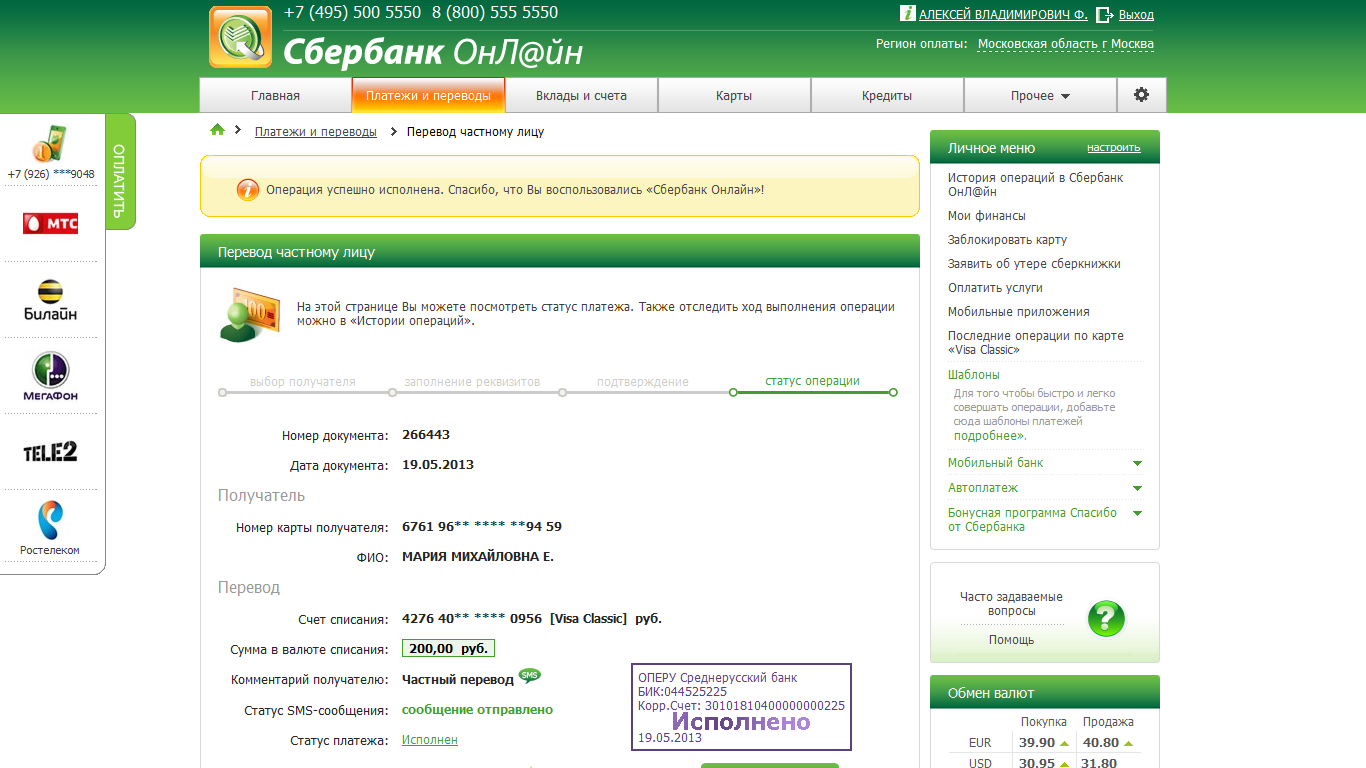Click the выбор получателя progress step
Viewport: 1366px width, 768px height.
[x=303, y=382]
